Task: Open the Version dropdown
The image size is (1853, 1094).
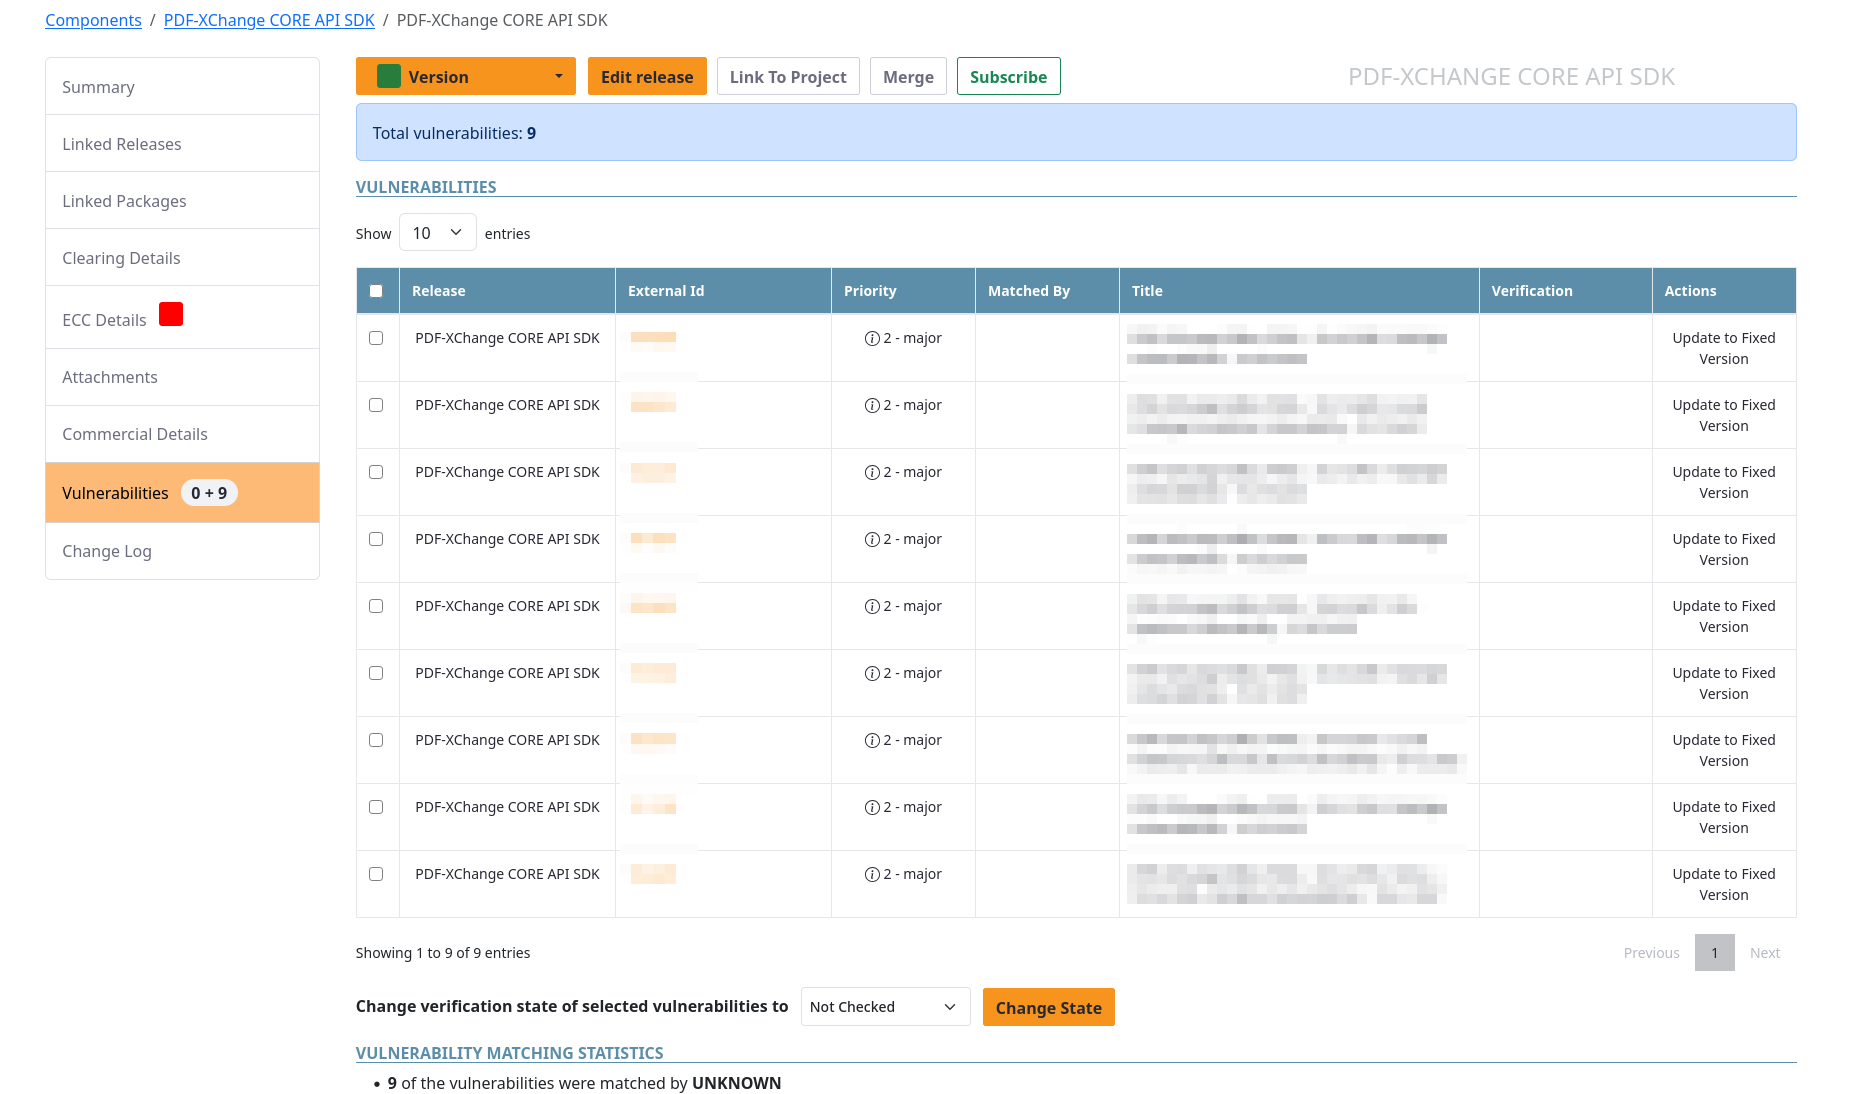Action: [x=465, y=77]
